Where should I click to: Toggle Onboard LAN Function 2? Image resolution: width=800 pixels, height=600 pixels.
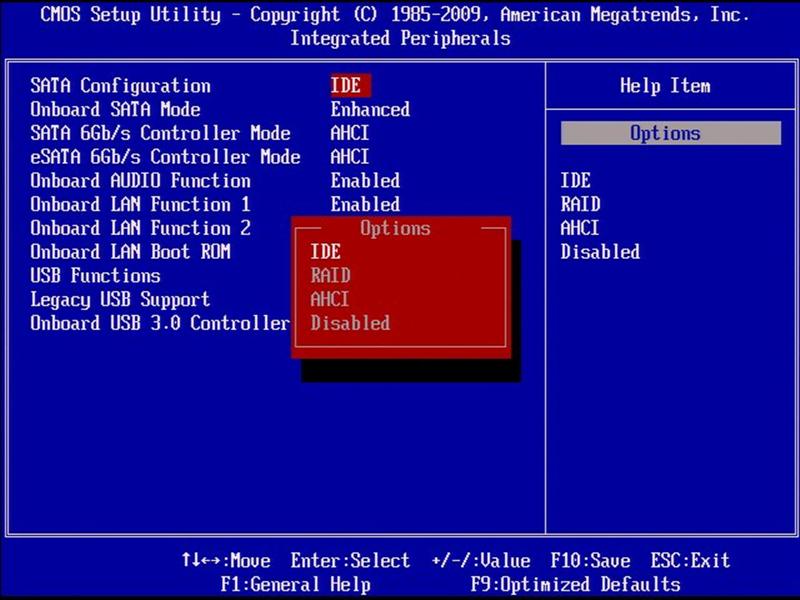point(144,228)
